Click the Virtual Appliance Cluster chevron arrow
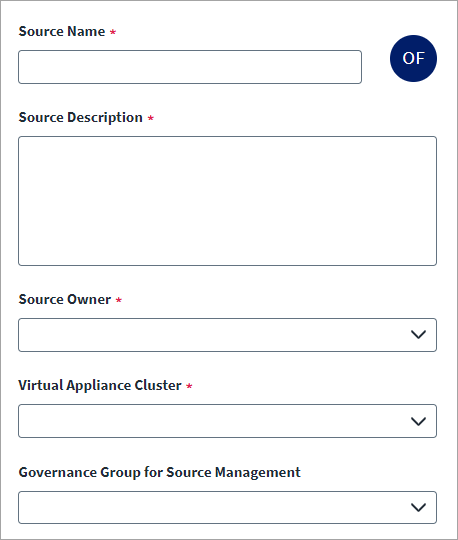 418,421
